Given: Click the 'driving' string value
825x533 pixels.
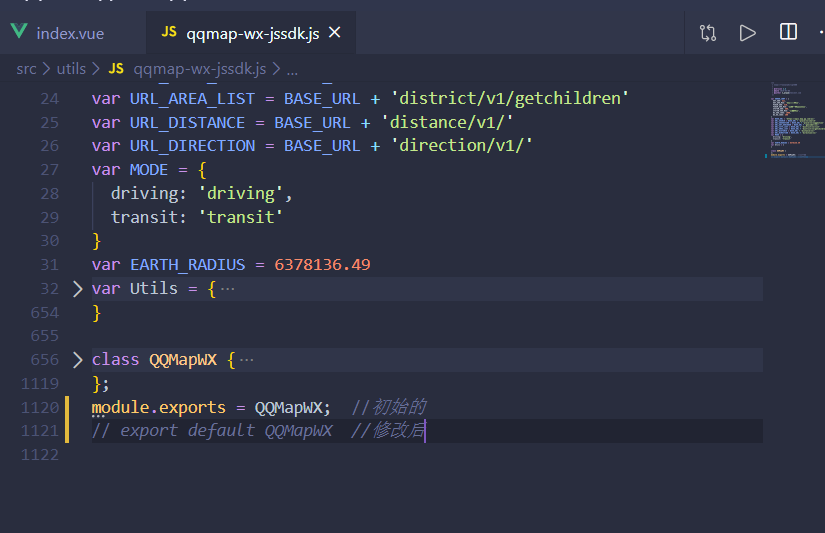Looking at the screenshot, I should pyautogui.click(x=241, y=194).
